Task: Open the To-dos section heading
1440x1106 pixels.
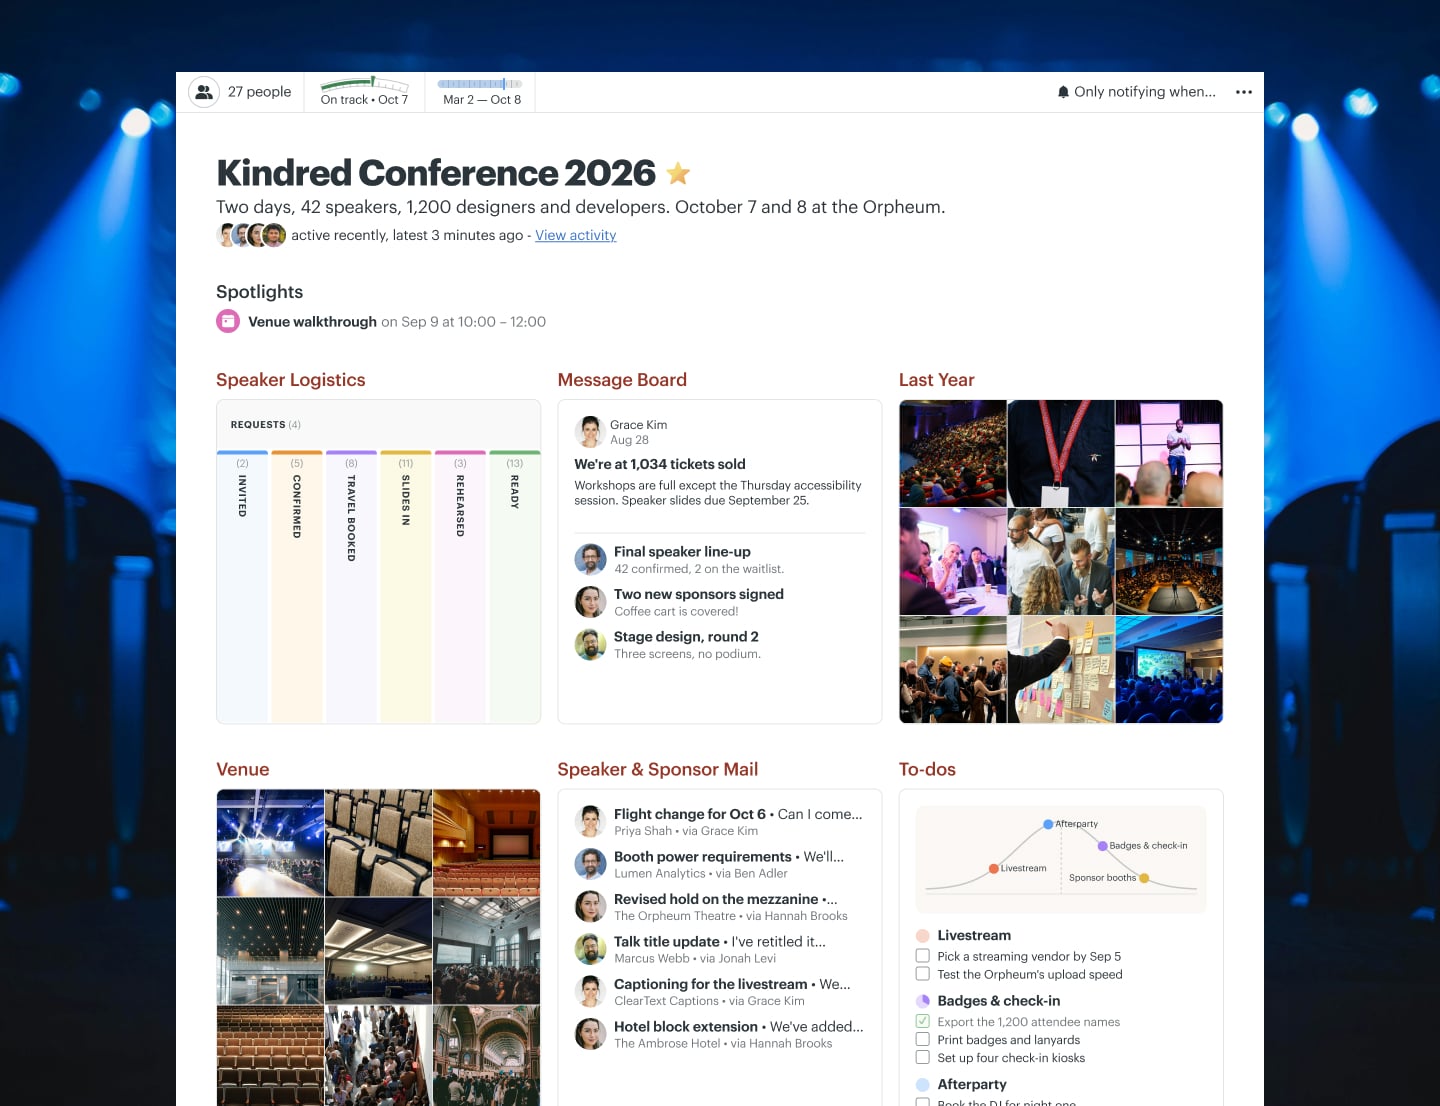Action: [x=927, y=769]
